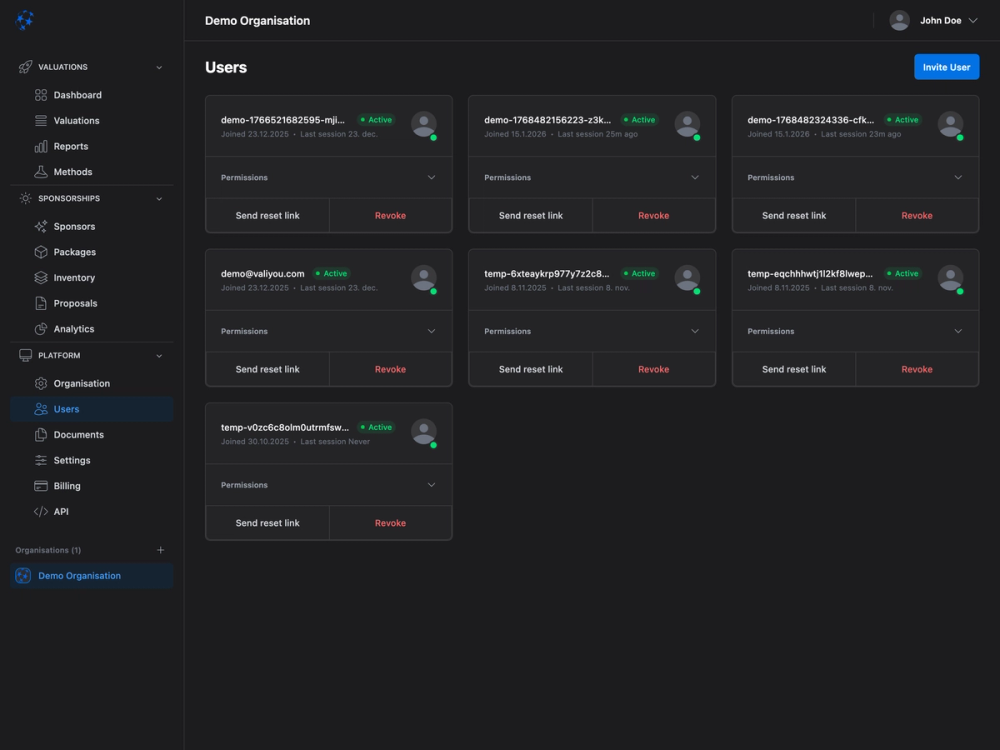Open Settings from the Platform menu
This screenshot has width=1000, height=750.
point(70,460)
